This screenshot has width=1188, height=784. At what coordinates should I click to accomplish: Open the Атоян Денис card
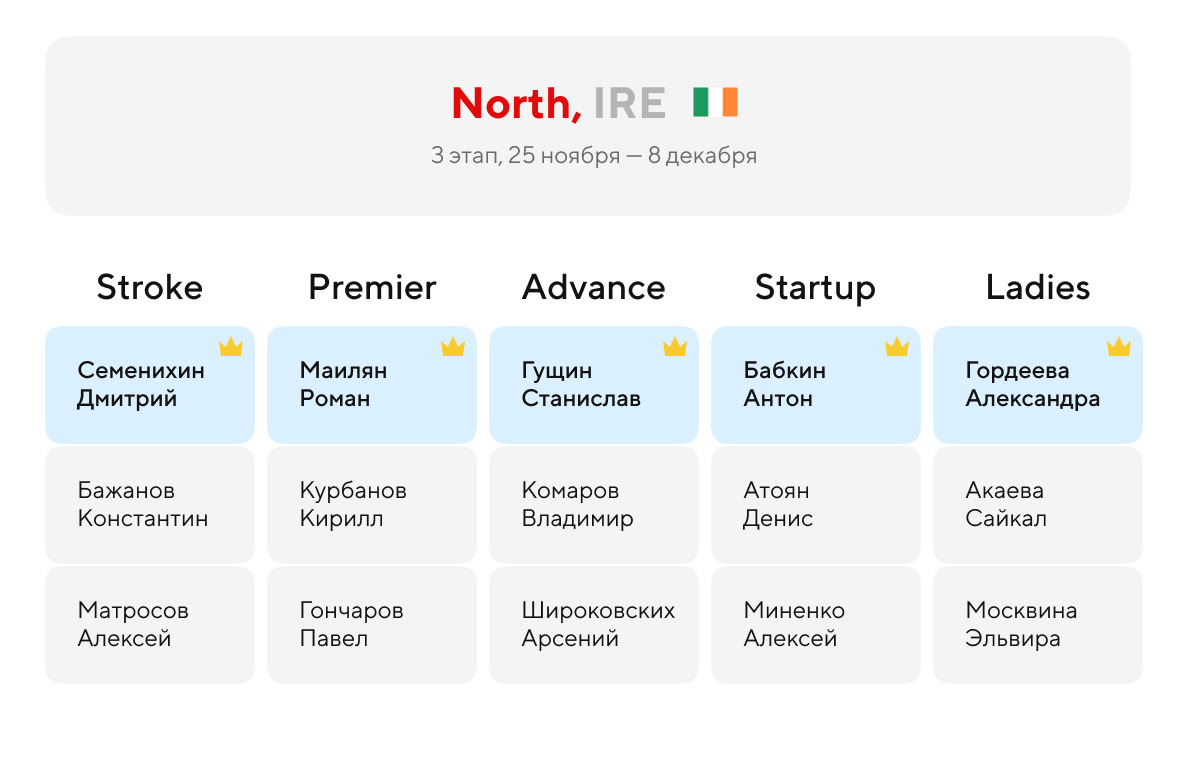816,504
